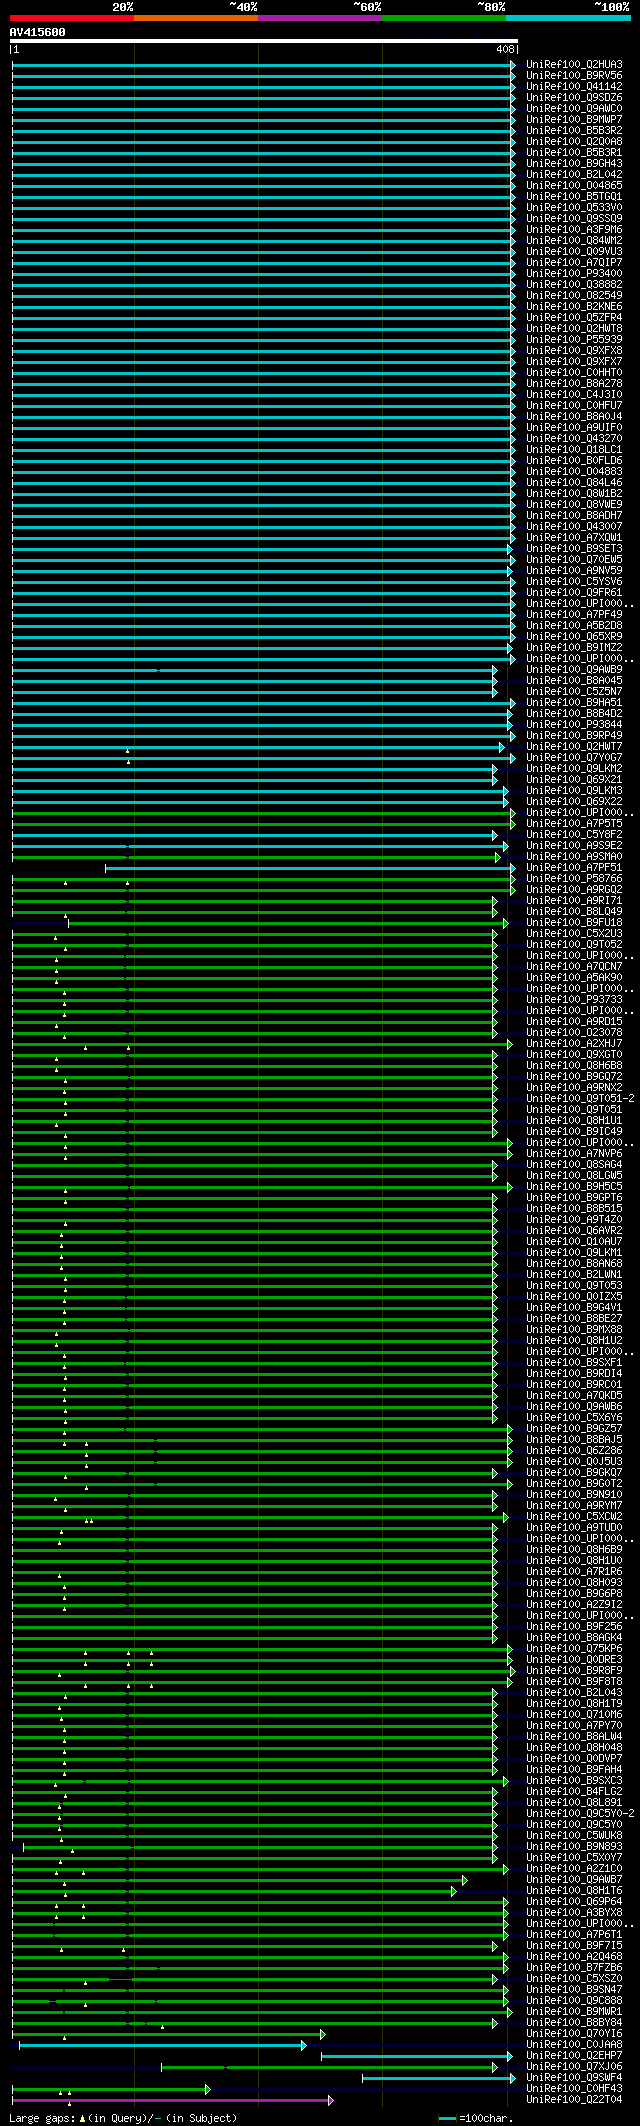This screenshot has height=2126, width=640.
Task: Click the UniRef100_A9SMA0 label
Action: point(574,857)
